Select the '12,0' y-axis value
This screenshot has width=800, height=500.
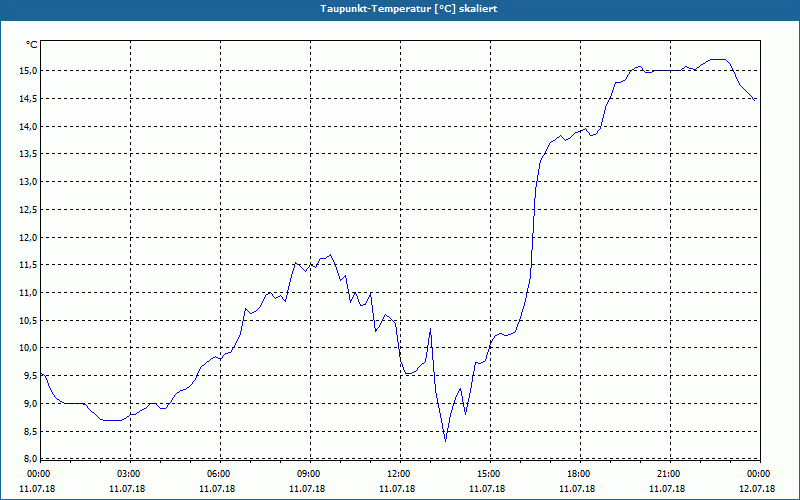point(29,237)
